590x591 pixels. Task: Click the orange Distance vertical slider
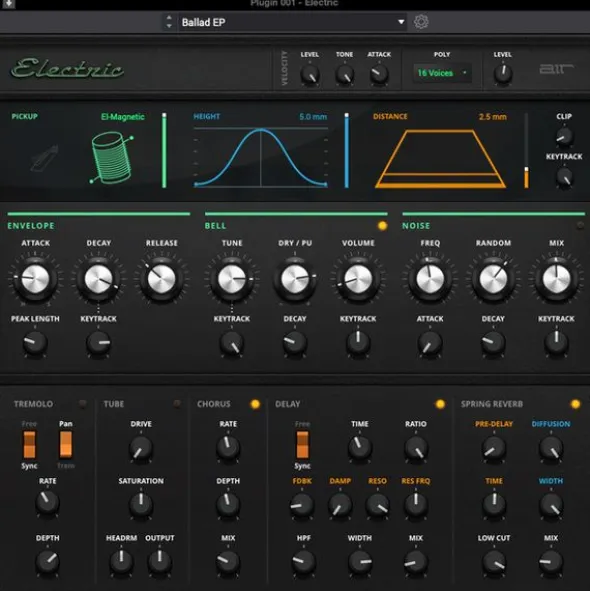coord(526,150)
